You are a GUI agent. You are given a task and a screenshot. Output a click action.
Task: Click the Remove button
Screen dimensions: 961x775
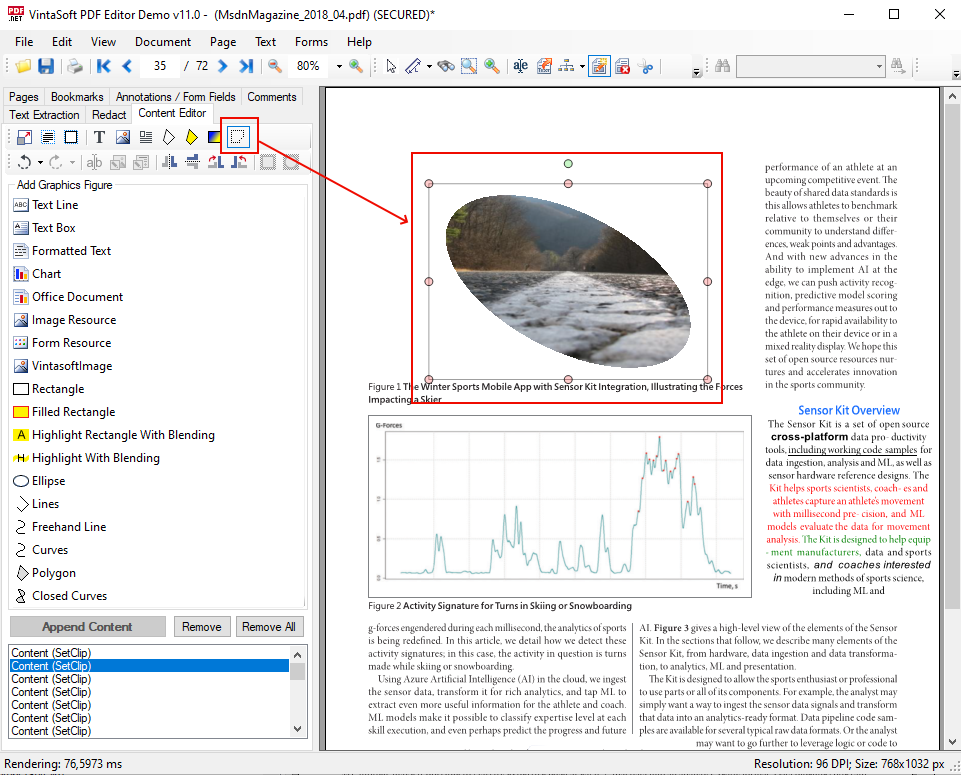pyautogui.click(x=202, y=627)
